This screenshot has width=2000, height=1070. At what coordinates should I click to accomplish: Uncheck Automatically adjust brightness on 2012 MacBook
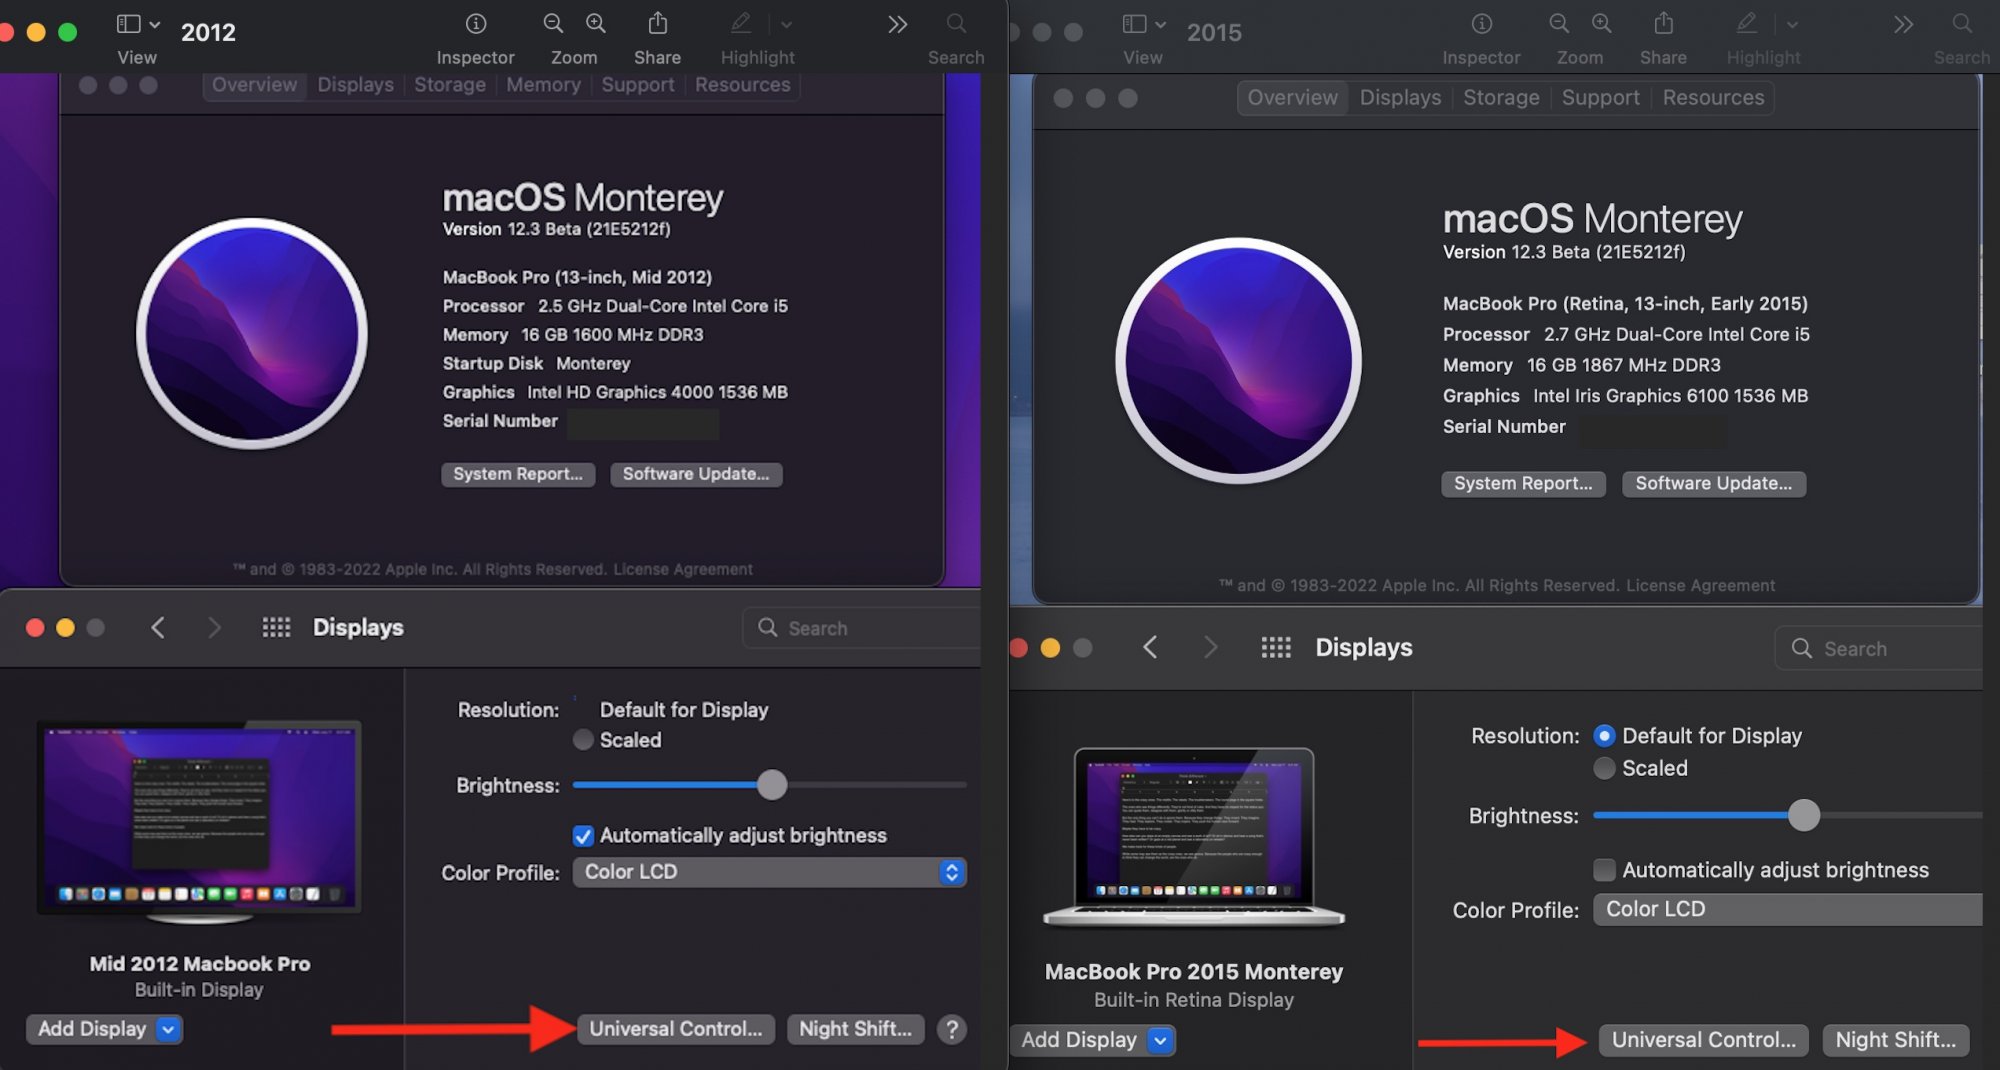[x=583, y=836]
